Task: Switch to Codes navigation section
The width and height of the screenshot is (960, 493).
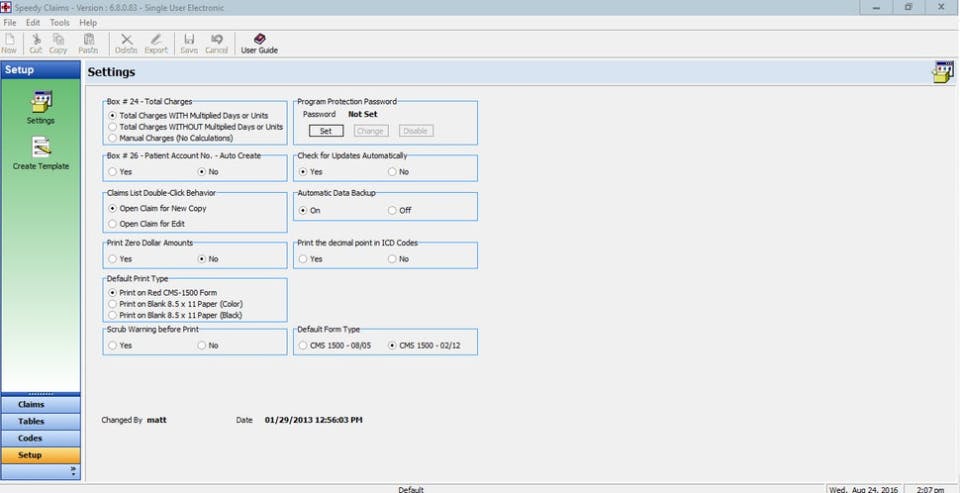Action: tap(40, 438)
